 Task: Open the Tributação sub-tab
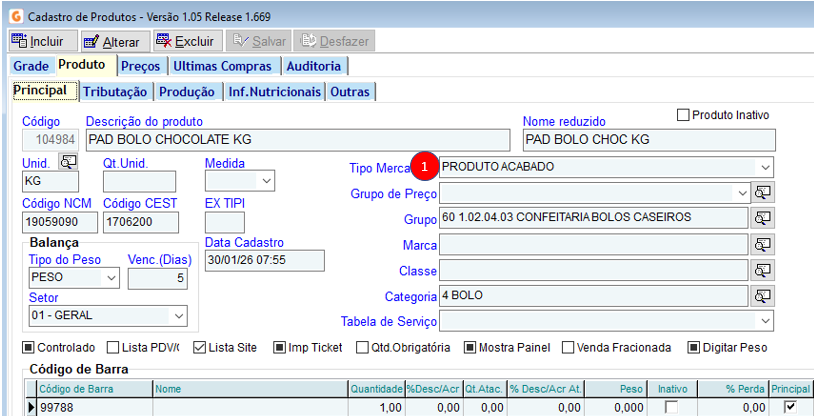click(x=115, y=92)
